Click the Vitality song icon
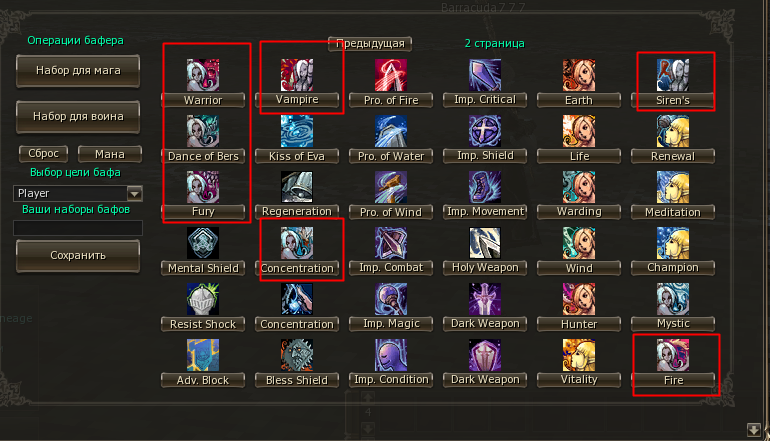This screenshot has width=770, height=441. click(578, 355)
